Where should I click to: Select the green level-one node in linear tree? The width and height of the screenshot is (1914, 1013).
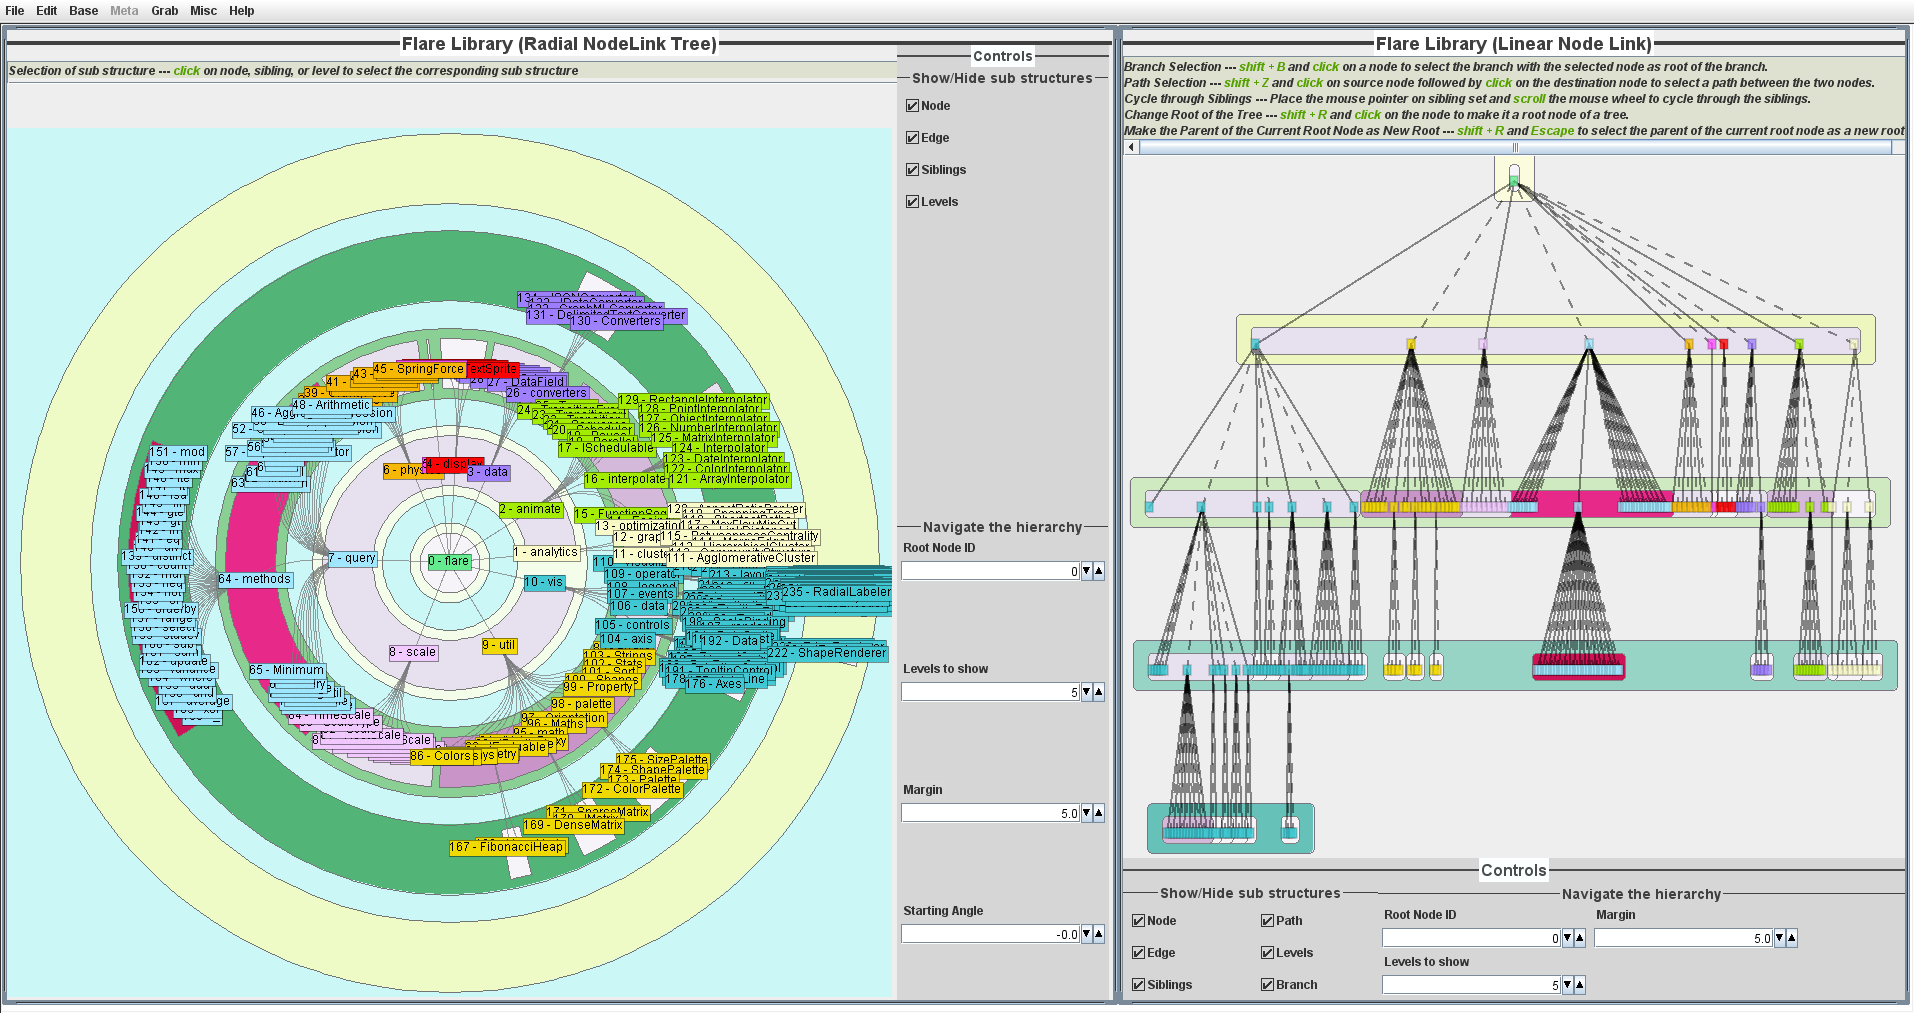click(1799, 344)
